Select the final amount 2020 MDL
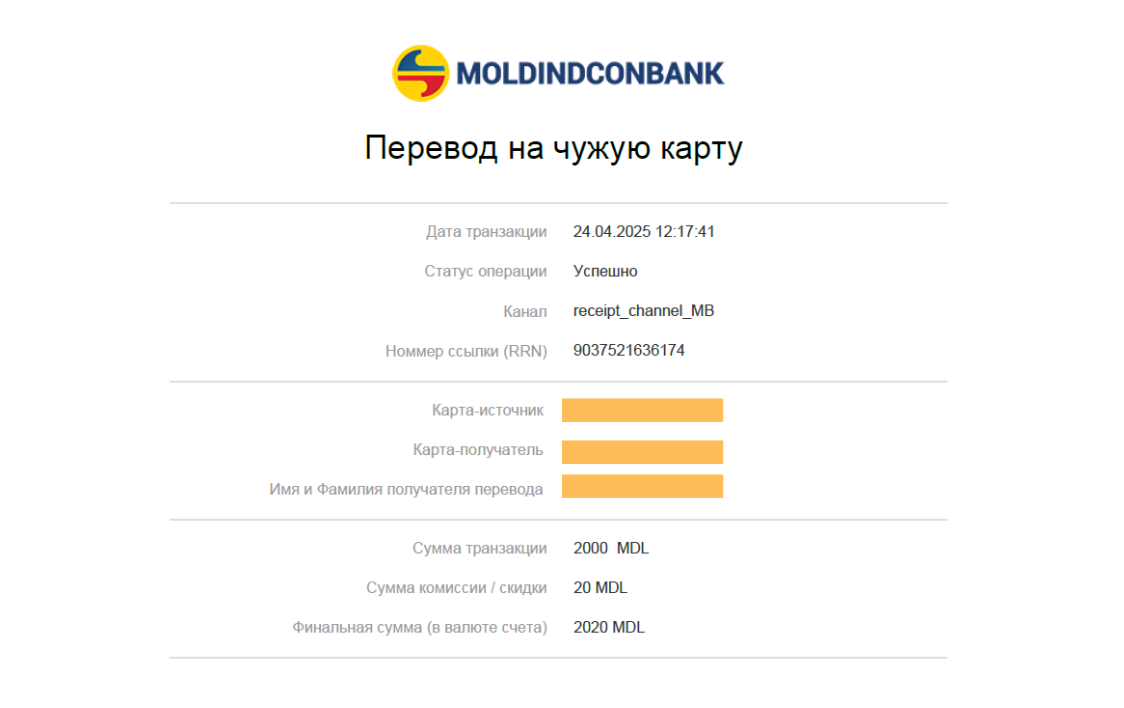1124x708 pixels. (609, 627)
